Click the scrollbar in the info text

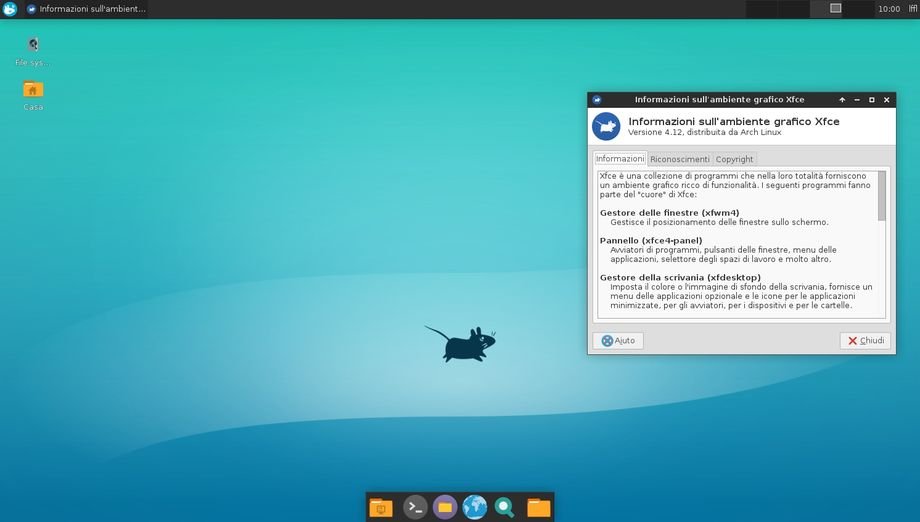coord(881,197)
